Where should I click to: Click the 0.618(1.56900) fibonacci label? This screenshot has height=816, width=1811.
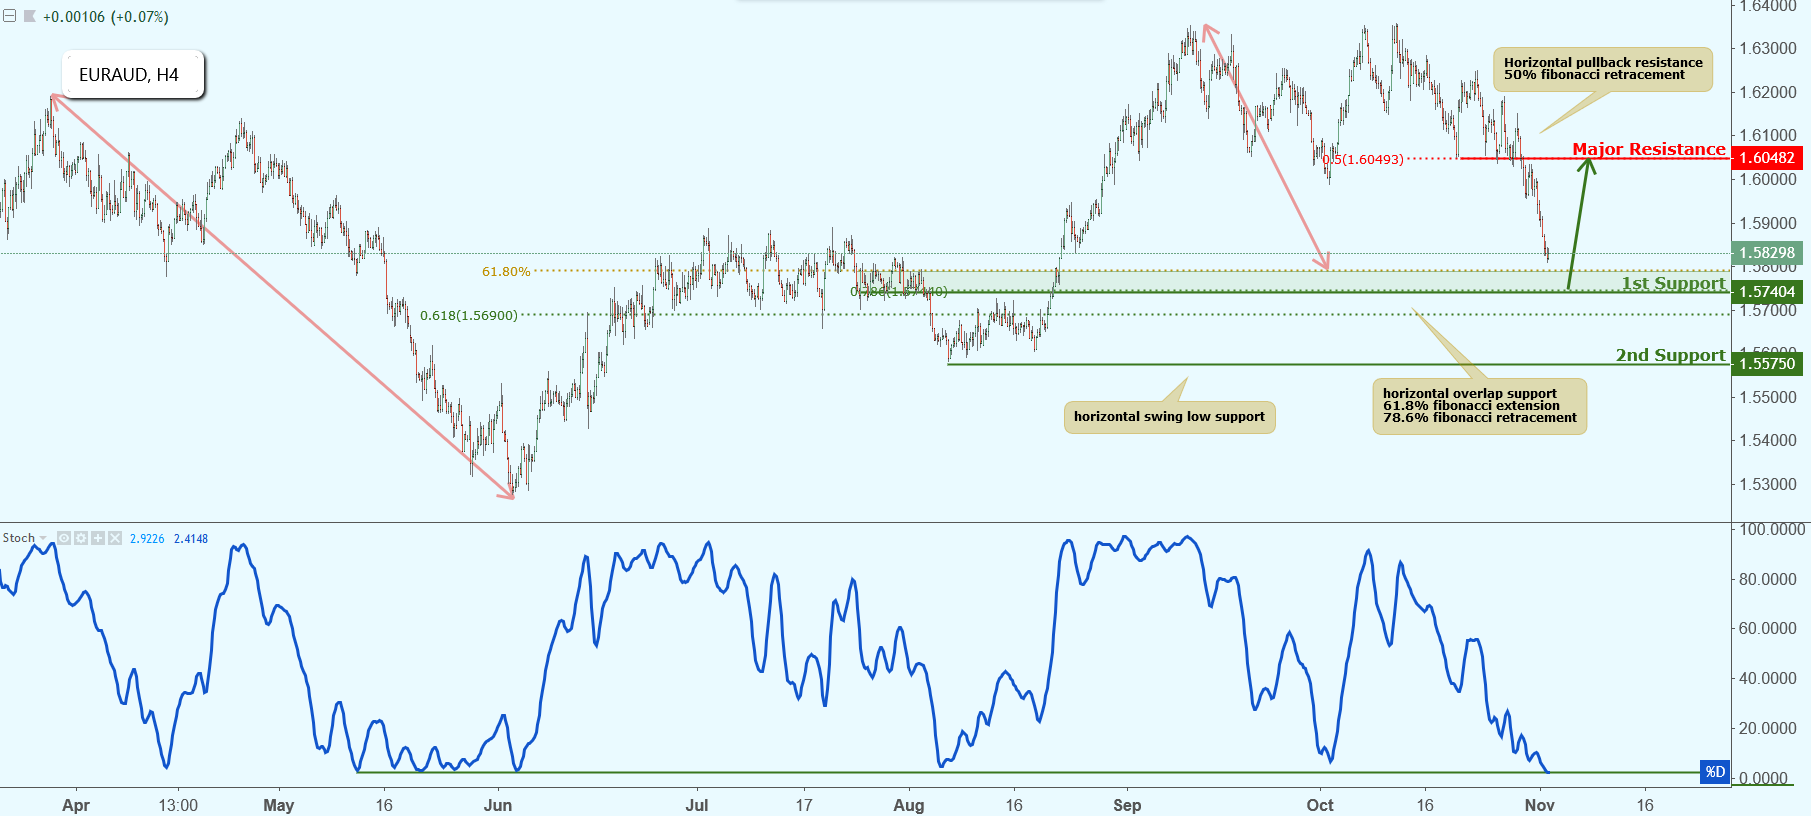click(x=469, y=315)
